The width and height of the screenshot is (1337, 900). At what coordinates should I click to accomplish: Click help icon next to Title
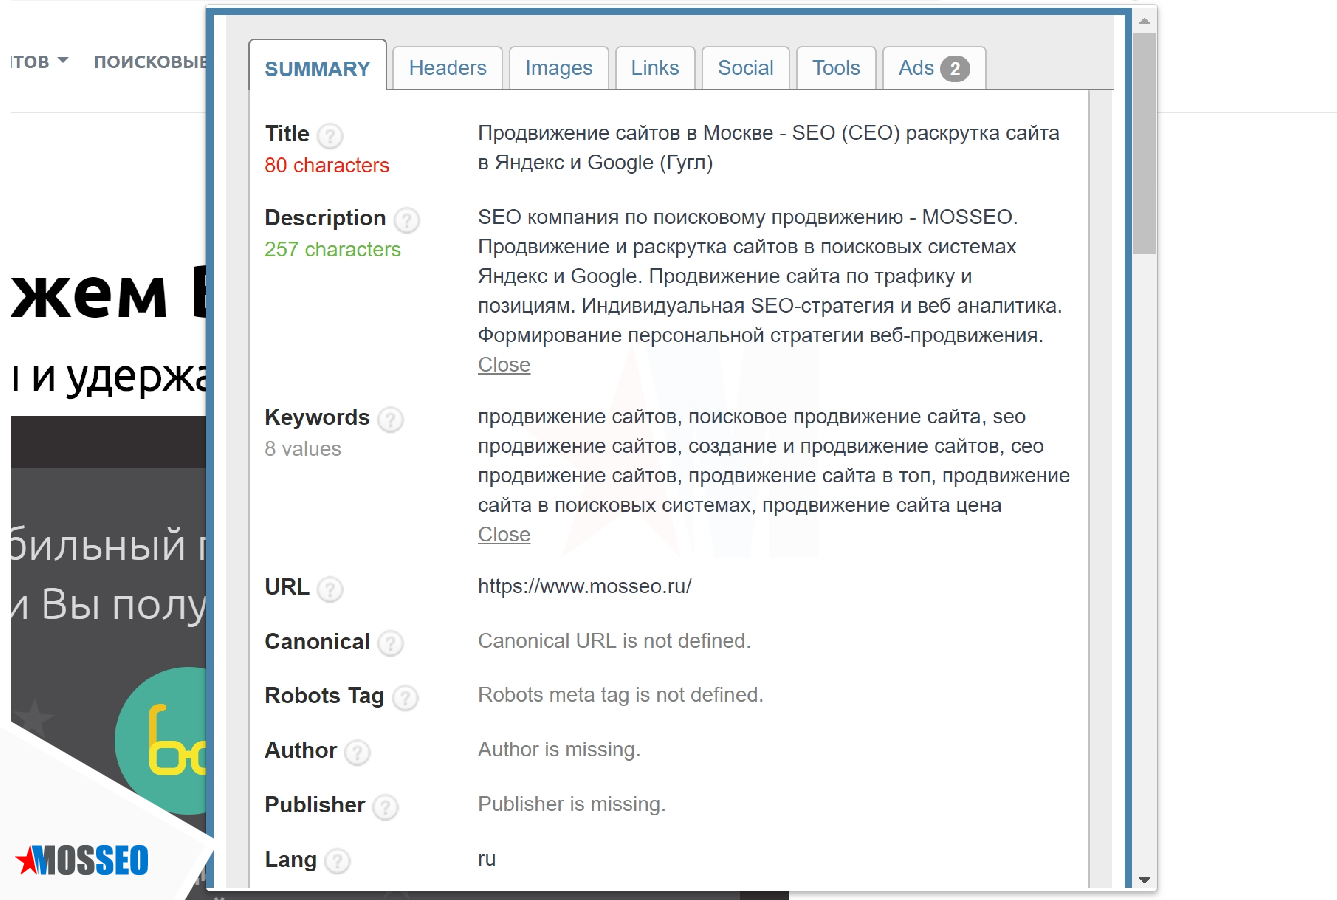(330, 136)
